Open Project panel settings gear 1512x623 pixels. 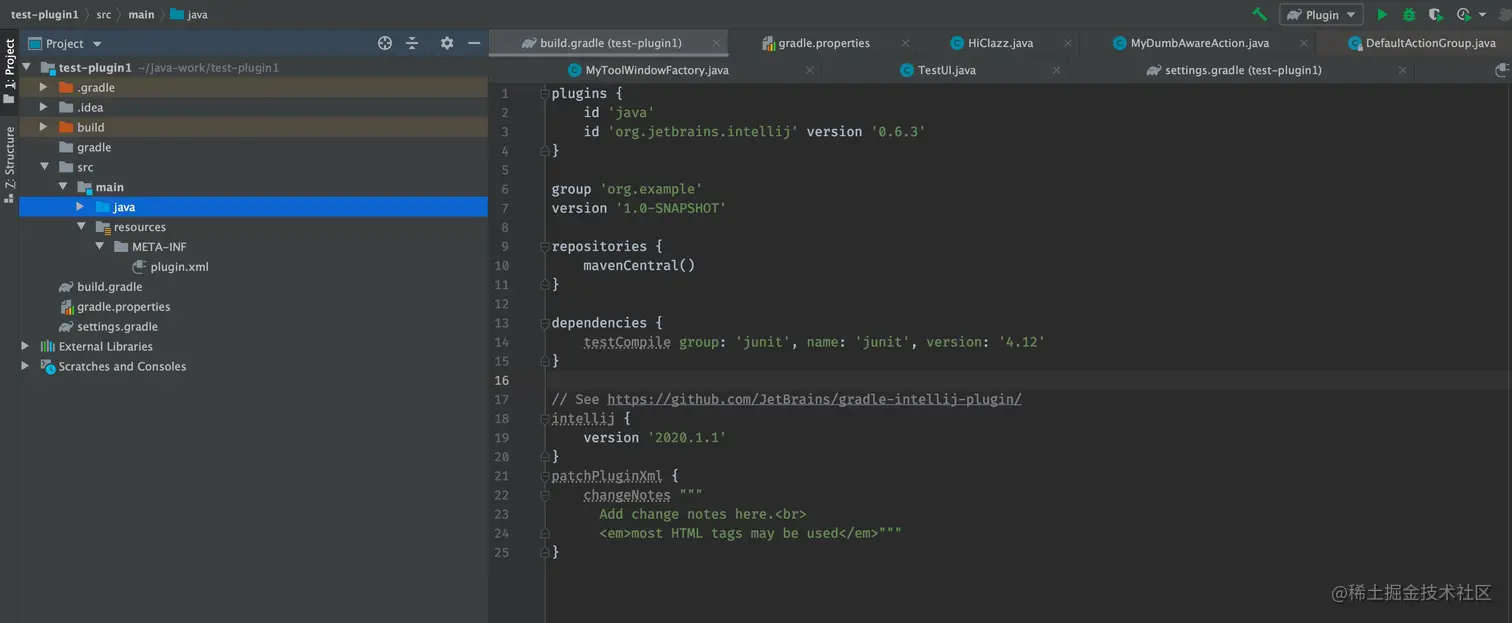447,43
